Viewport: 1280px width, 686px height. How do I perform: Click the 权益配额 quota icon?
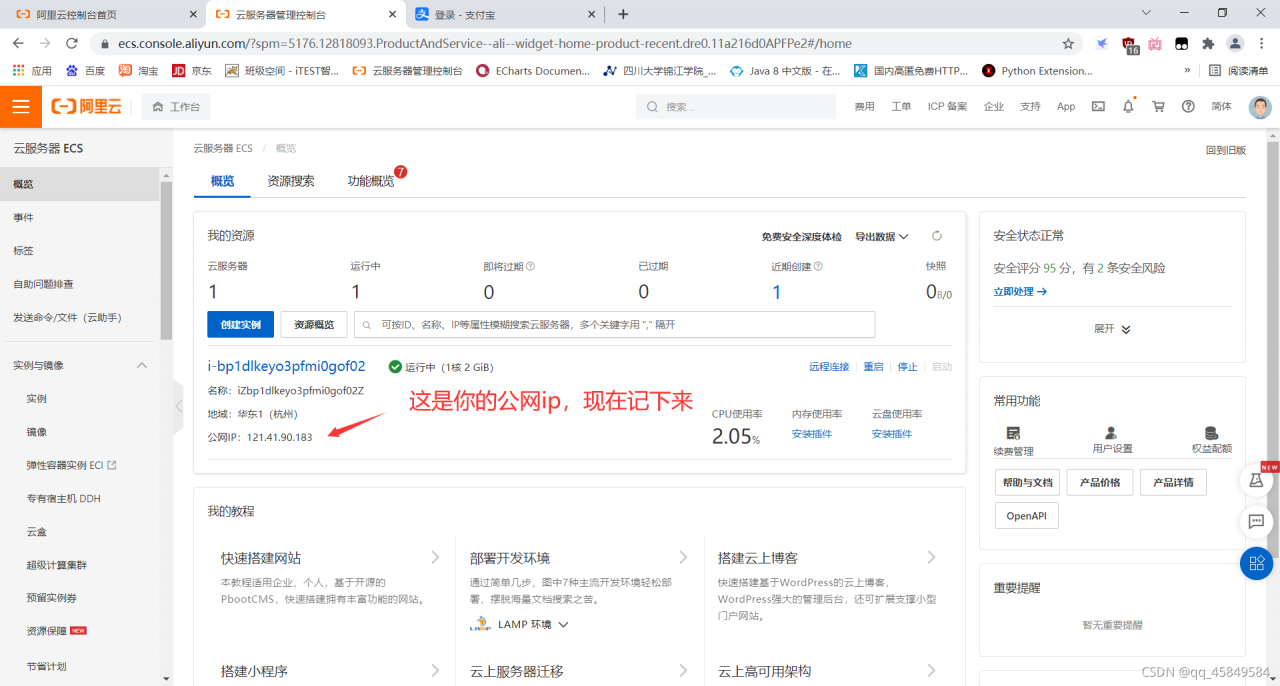point(1211,433)
